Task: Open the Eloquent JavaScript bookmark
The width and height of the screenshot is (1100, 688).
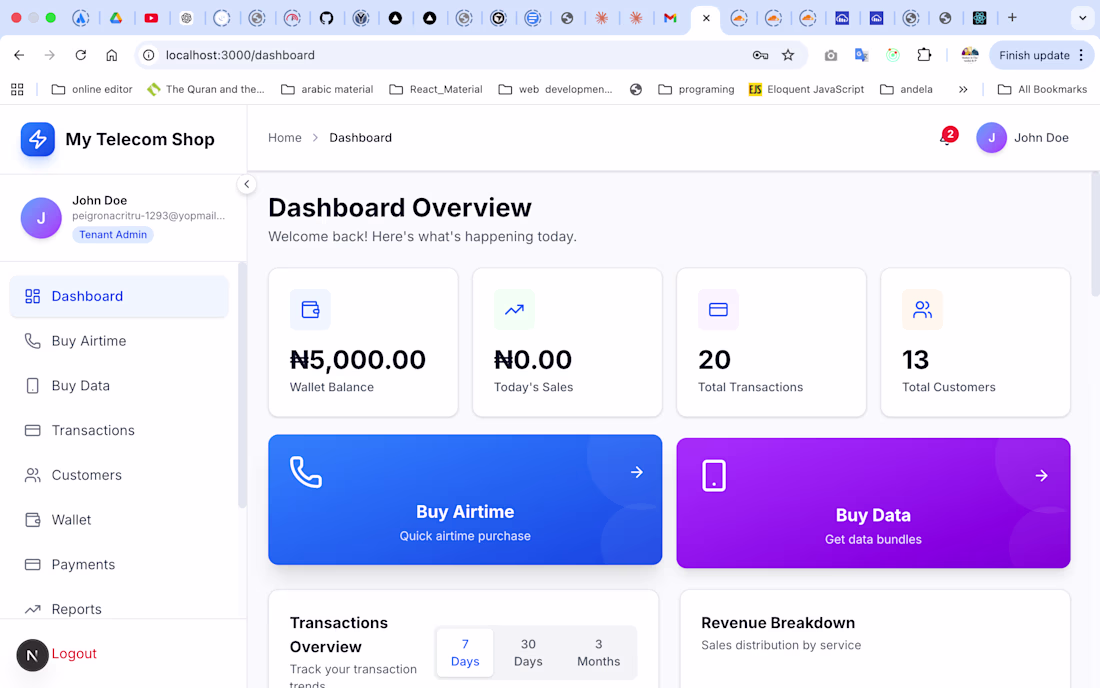Action: tap(806, 89)
